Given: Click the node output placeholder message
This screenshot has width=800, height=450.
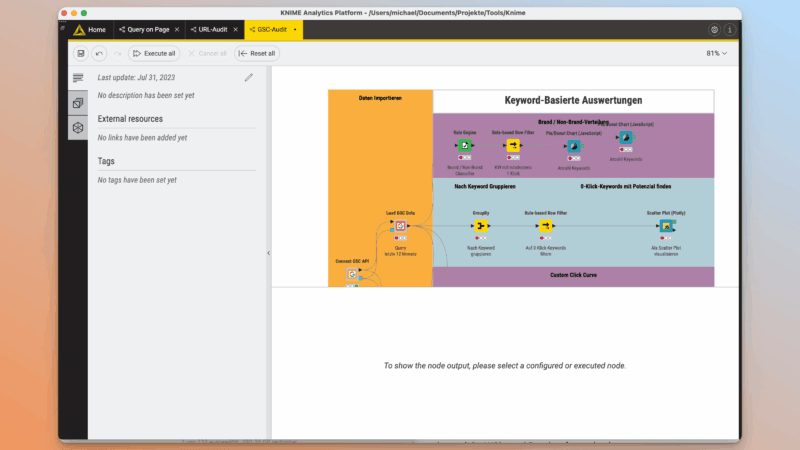Looking at the screenshot, I should pyautogui.click(x=505, y=366).
